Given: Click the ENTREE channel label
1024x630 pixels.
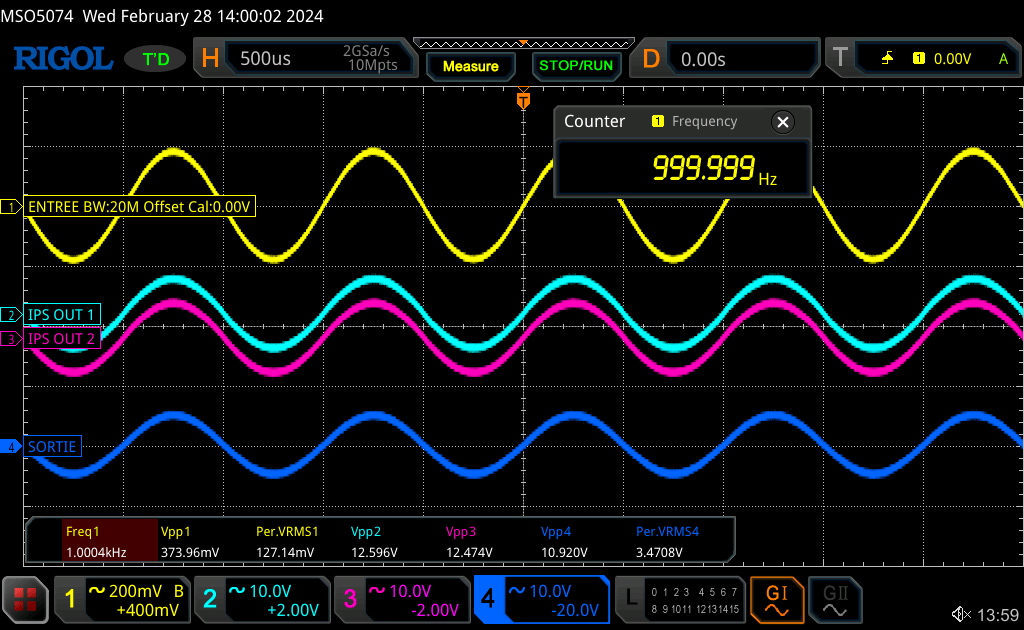Looking at the screenshot, I should click(139, 207).
